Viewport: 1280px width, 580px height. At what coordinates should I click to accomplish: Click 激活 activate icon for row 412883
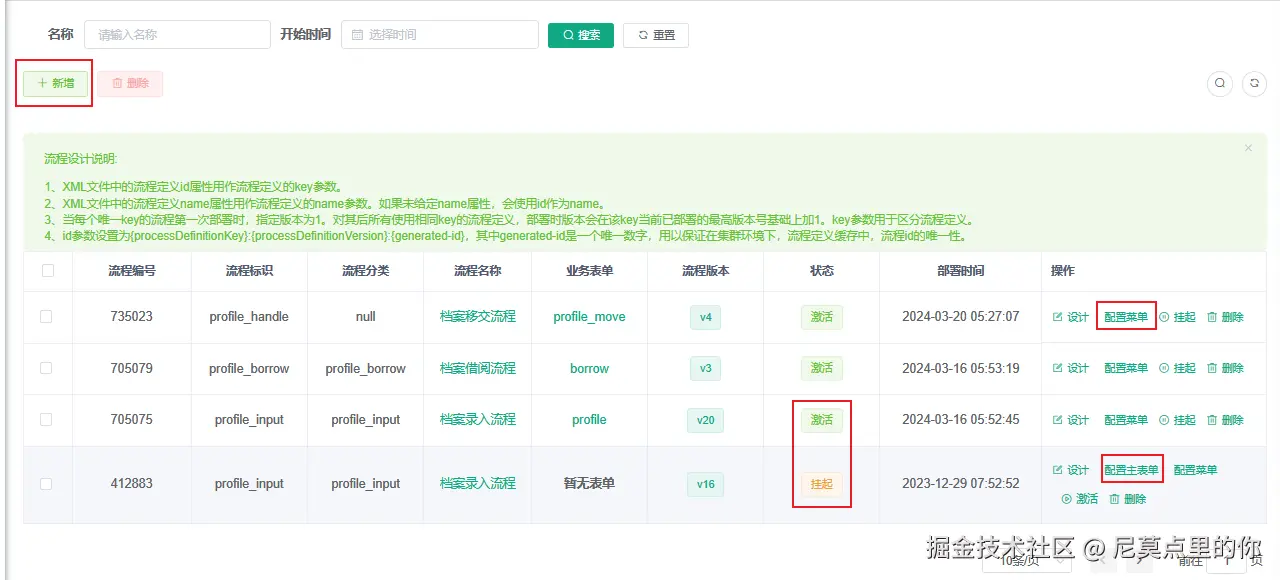(1080, 499)
